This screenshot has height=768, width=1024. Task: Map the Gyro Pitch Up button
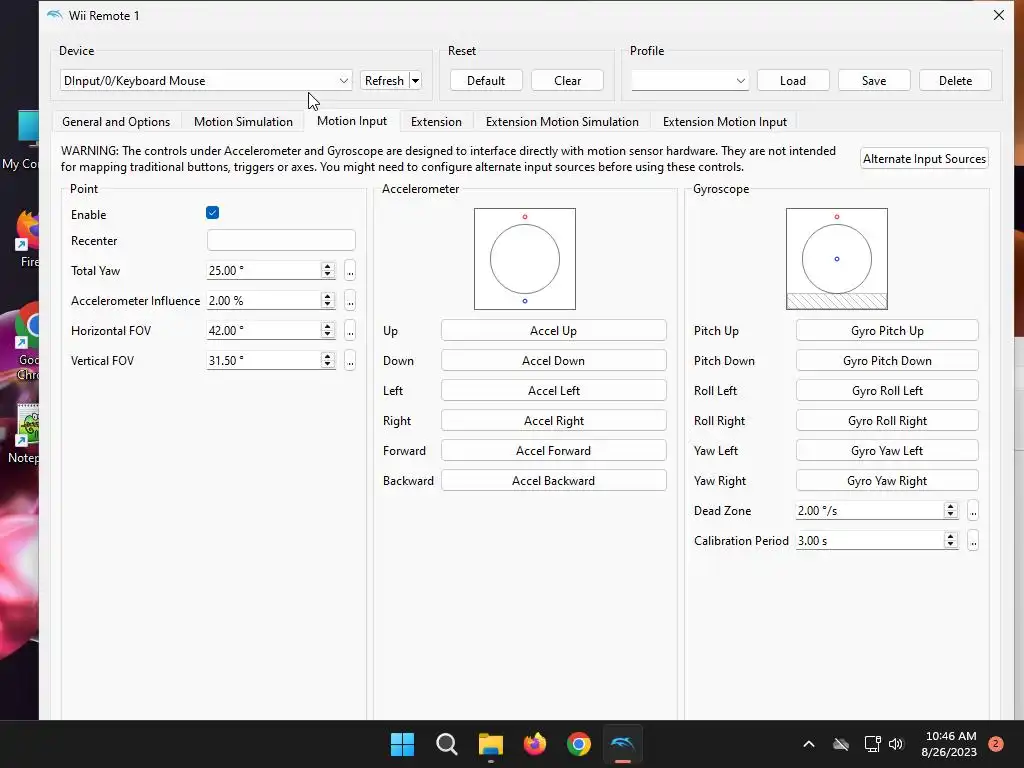point(887,330)
